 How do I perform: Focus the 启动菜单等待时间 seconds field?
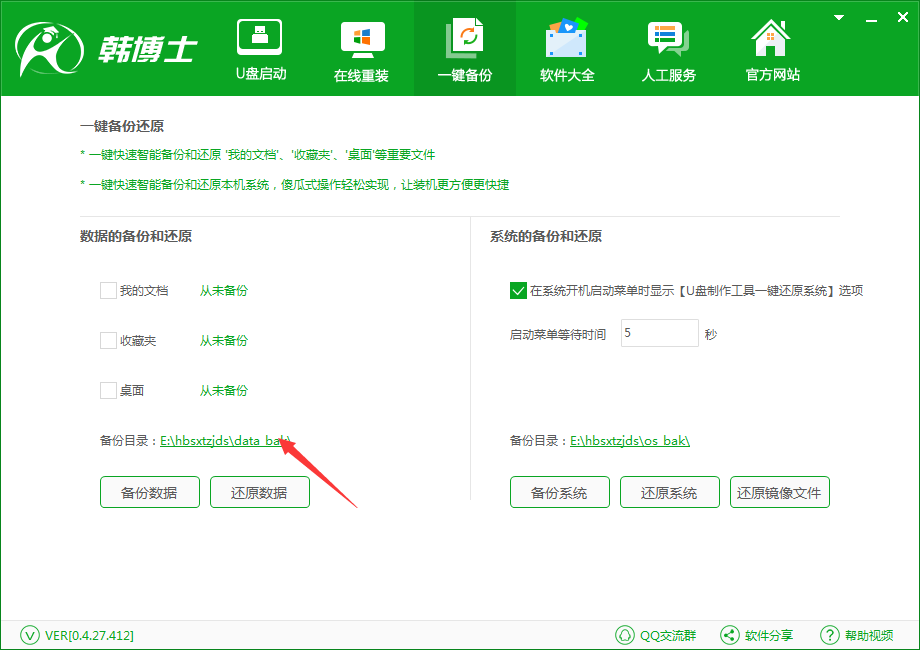click(x=659, y=333)
